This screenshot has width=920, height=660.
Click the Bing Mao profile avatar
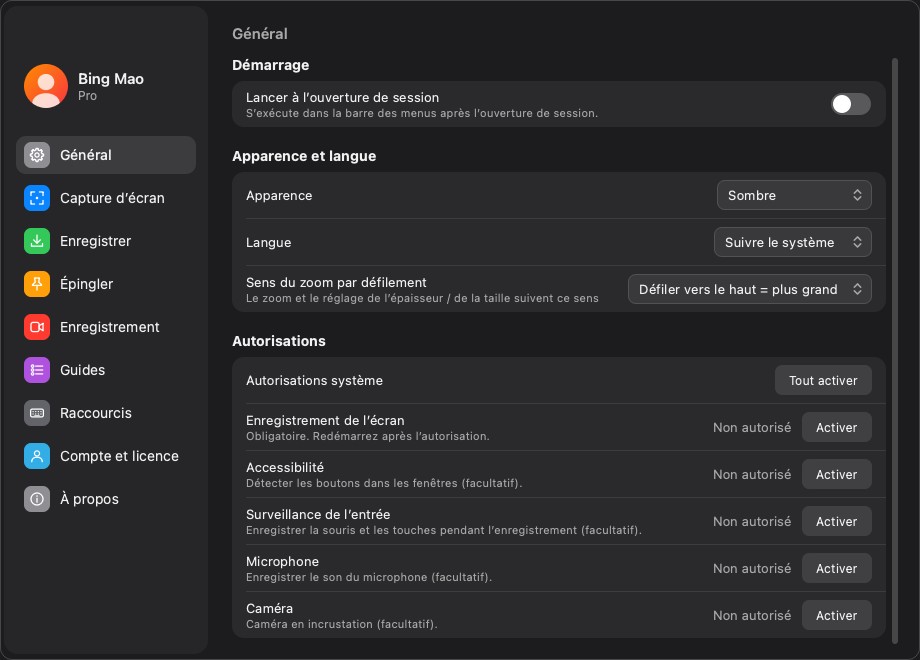click(46, 86)
